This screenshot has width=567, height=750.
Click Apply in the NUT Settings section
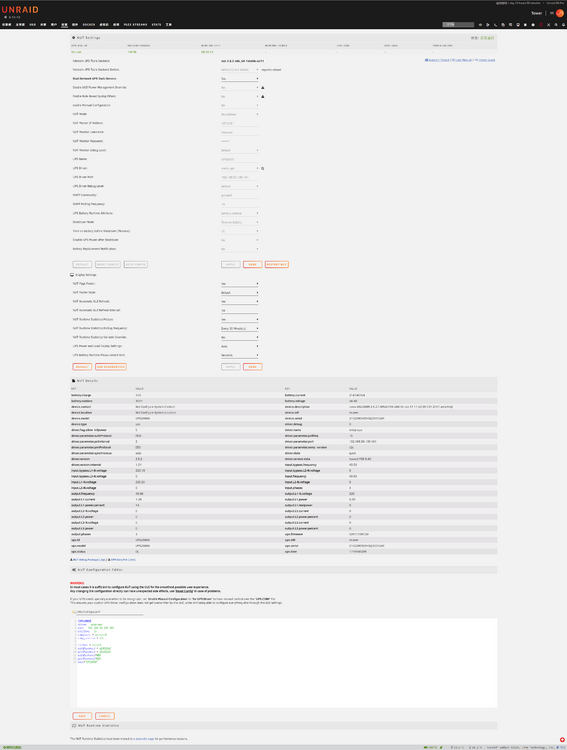231,265
